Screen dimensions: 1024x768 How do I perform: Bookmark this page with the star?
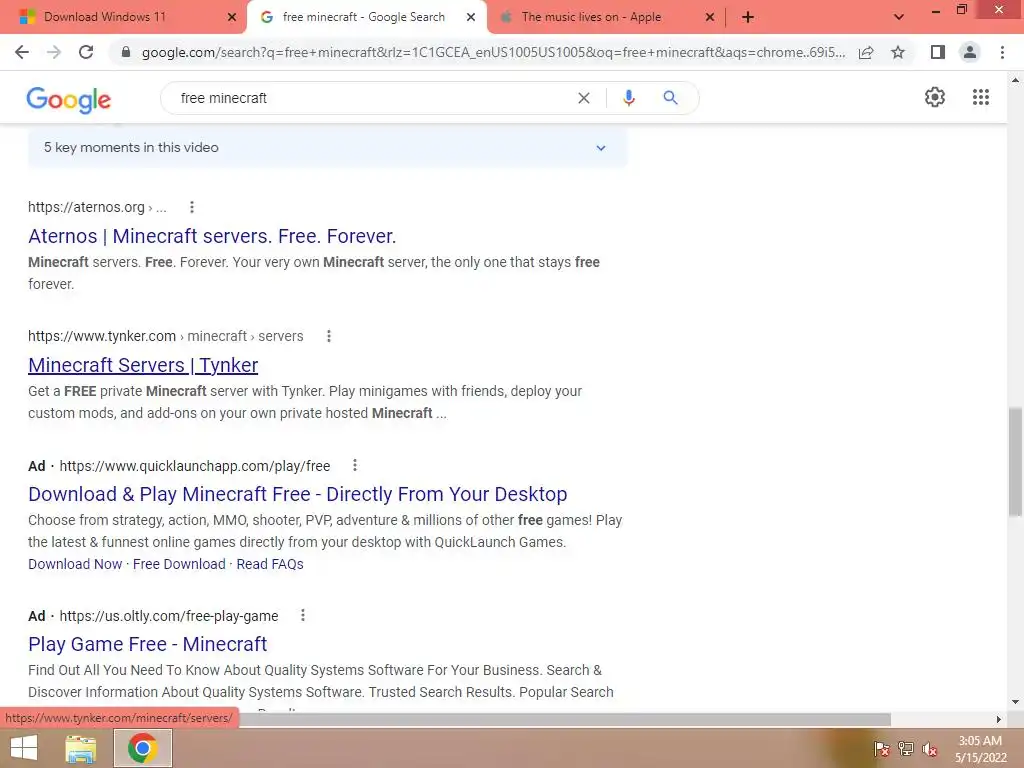click(898, 52)
